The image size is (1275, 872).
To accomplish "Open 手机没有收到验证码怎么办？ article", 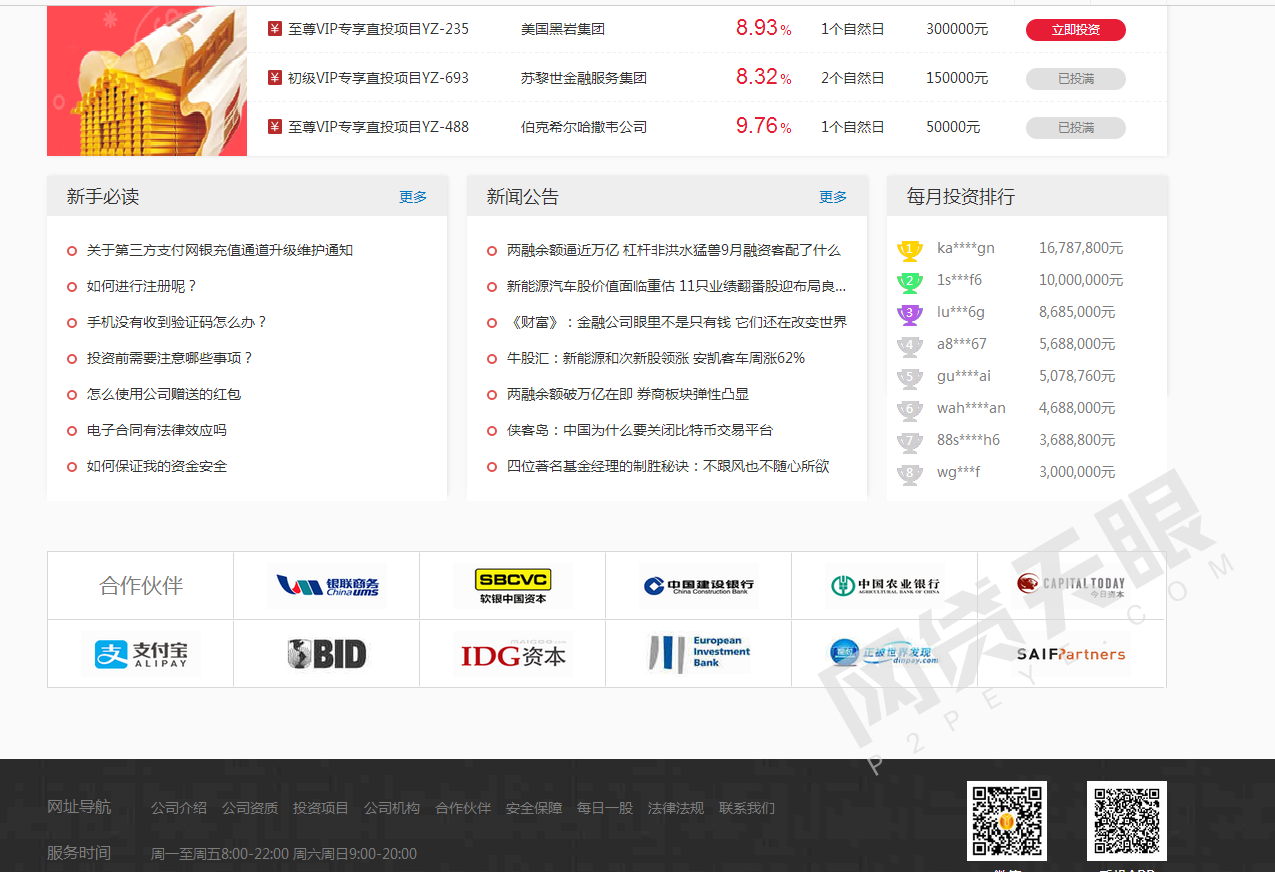I will click(x=177, y=322).
